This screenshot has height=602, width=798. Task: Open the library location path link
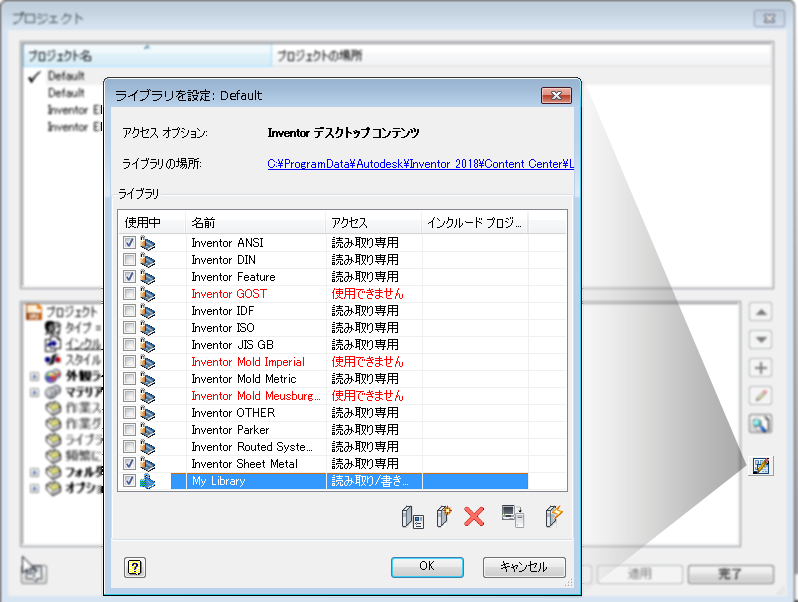420,164
